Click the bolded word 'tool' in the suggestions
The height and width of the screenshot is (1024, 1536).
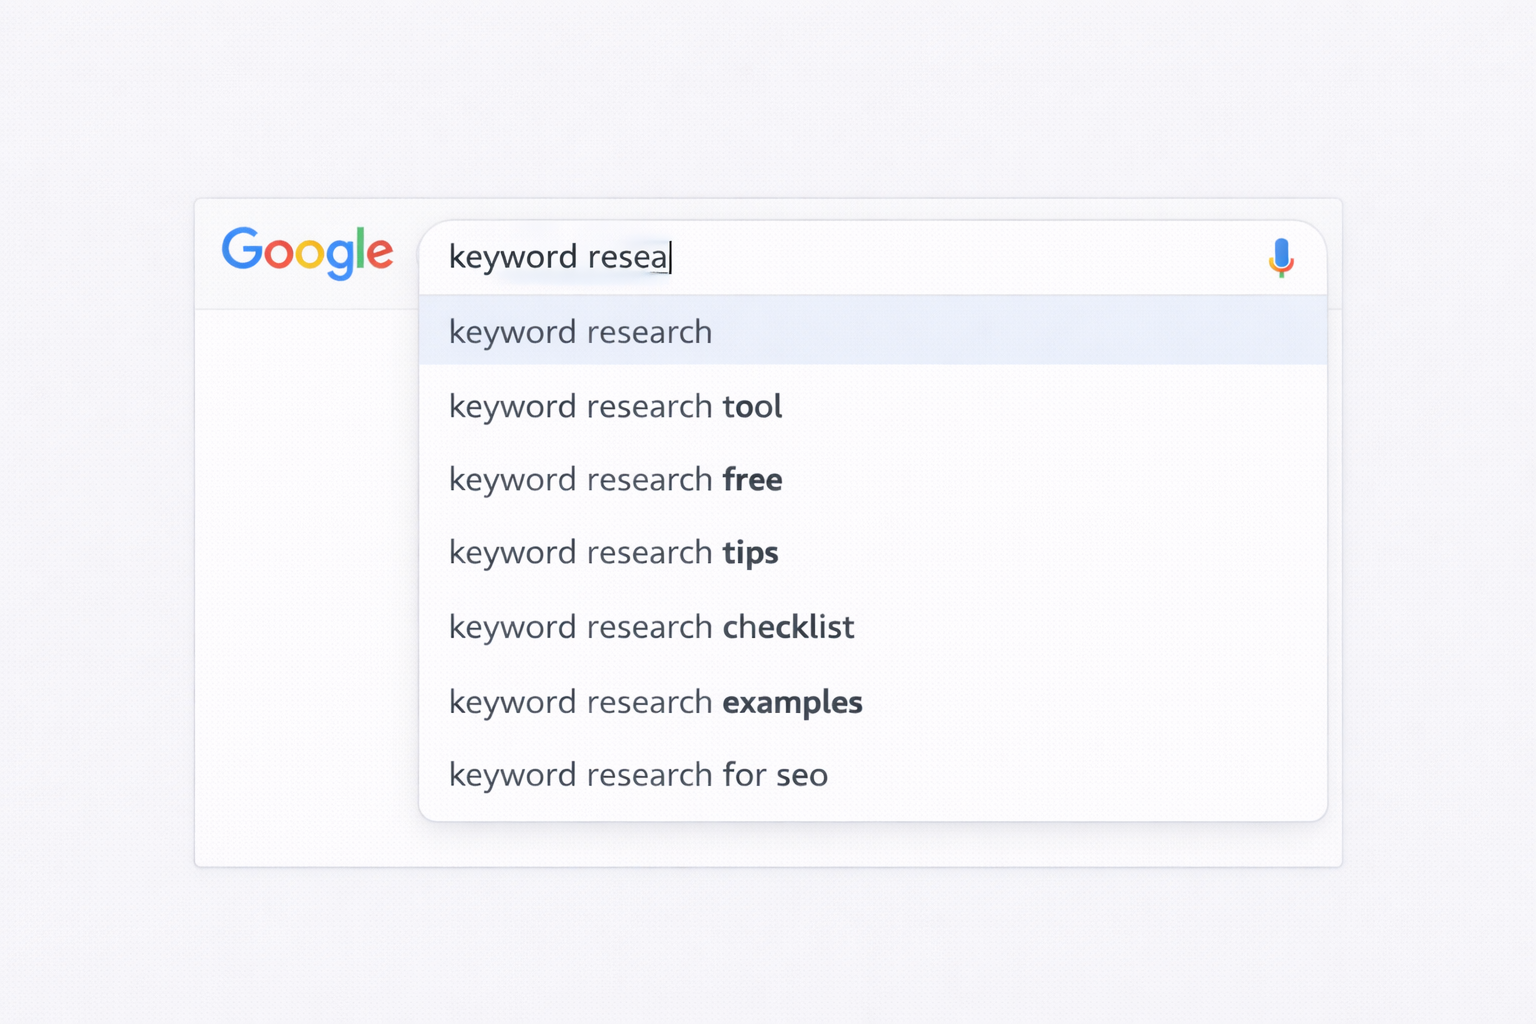pos(752,406)
